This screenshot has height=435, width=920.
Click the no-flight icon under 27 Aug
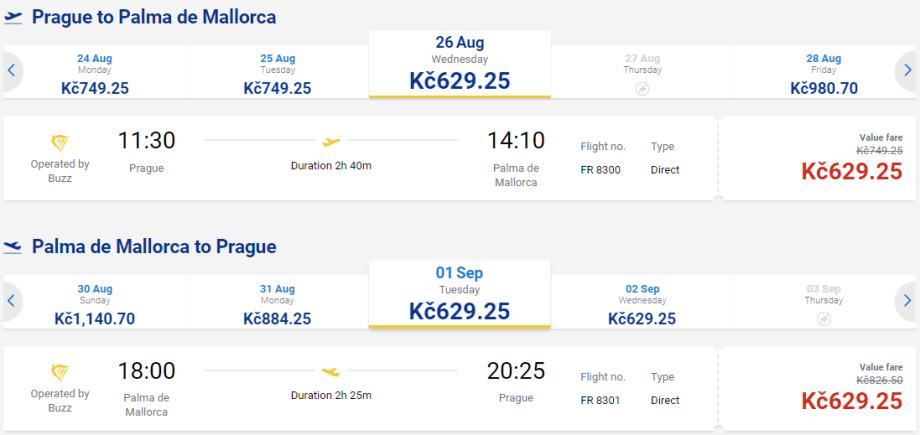click(642, 89)
